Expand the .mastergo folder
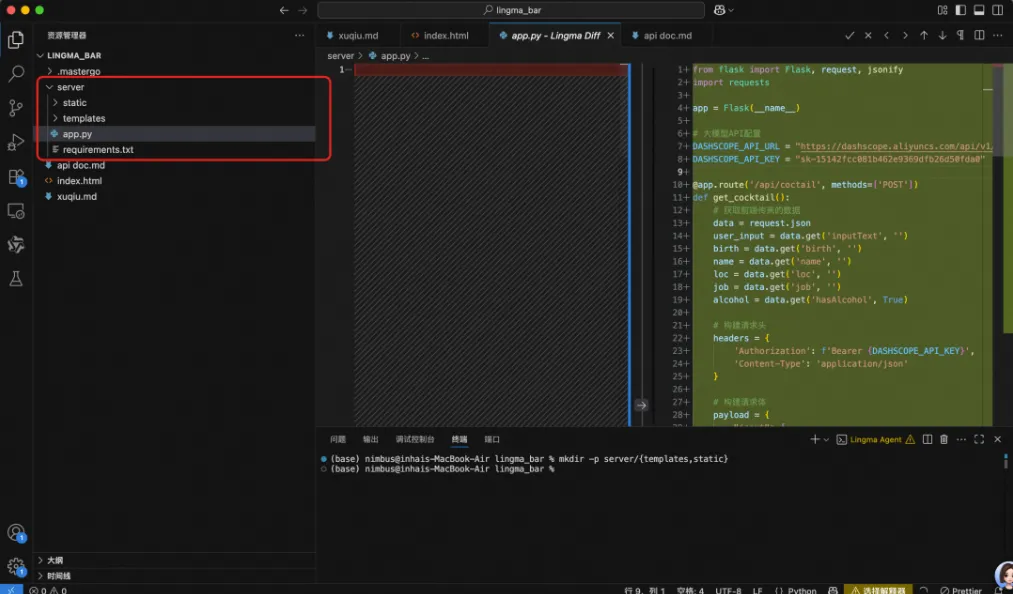The image size is (1013, 594). tap(78, 72)
